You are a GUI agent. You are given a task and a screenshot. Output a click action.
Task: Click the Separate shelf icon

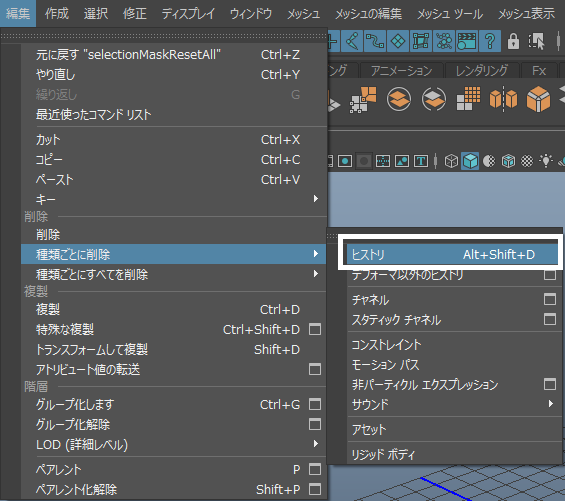[434, 99]
